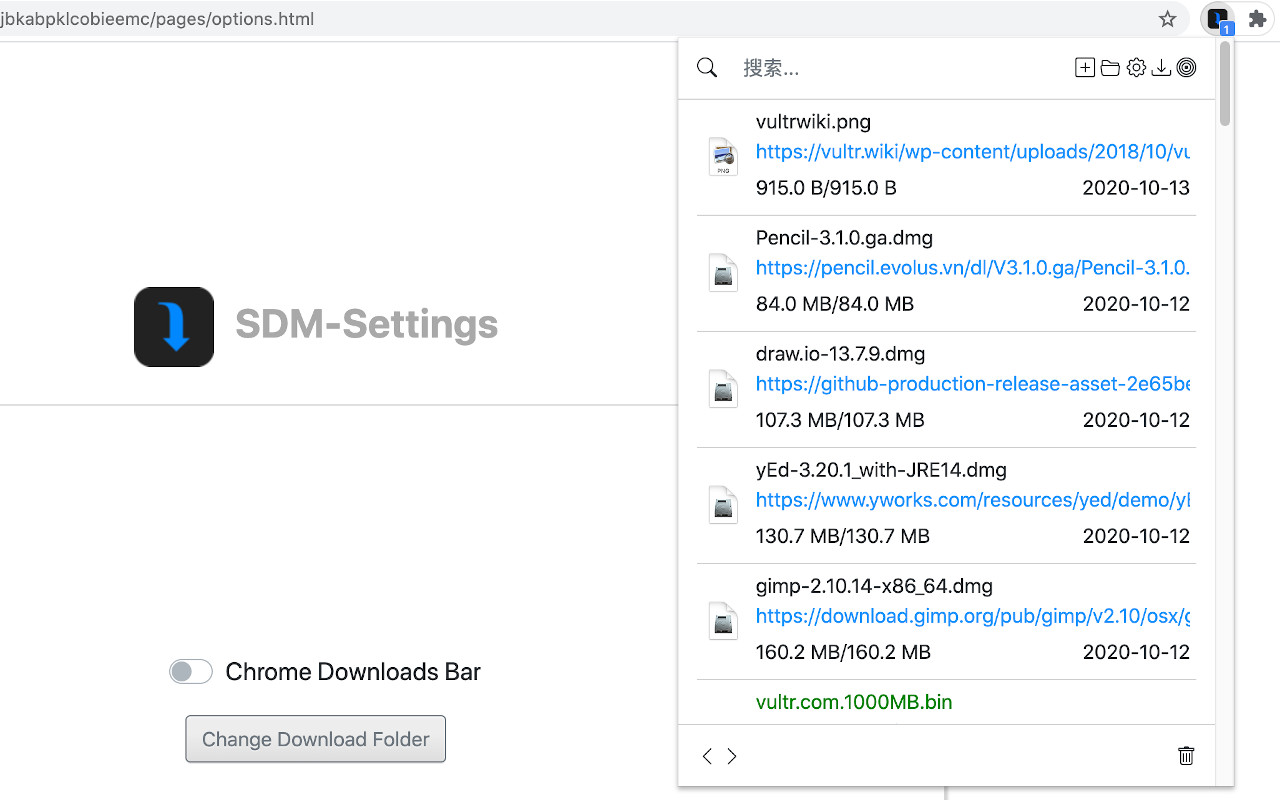Image resolution: width=1280 pixels, height=800 pixels.
Task: Select the vultrwiki.png file name
Action: [813, 122]
